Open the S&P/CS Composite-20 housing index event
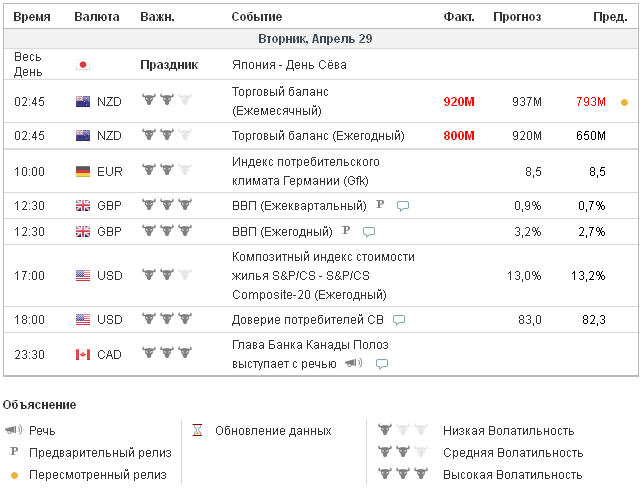The height and width of the screenshot is (491, 643). [322, 275]
